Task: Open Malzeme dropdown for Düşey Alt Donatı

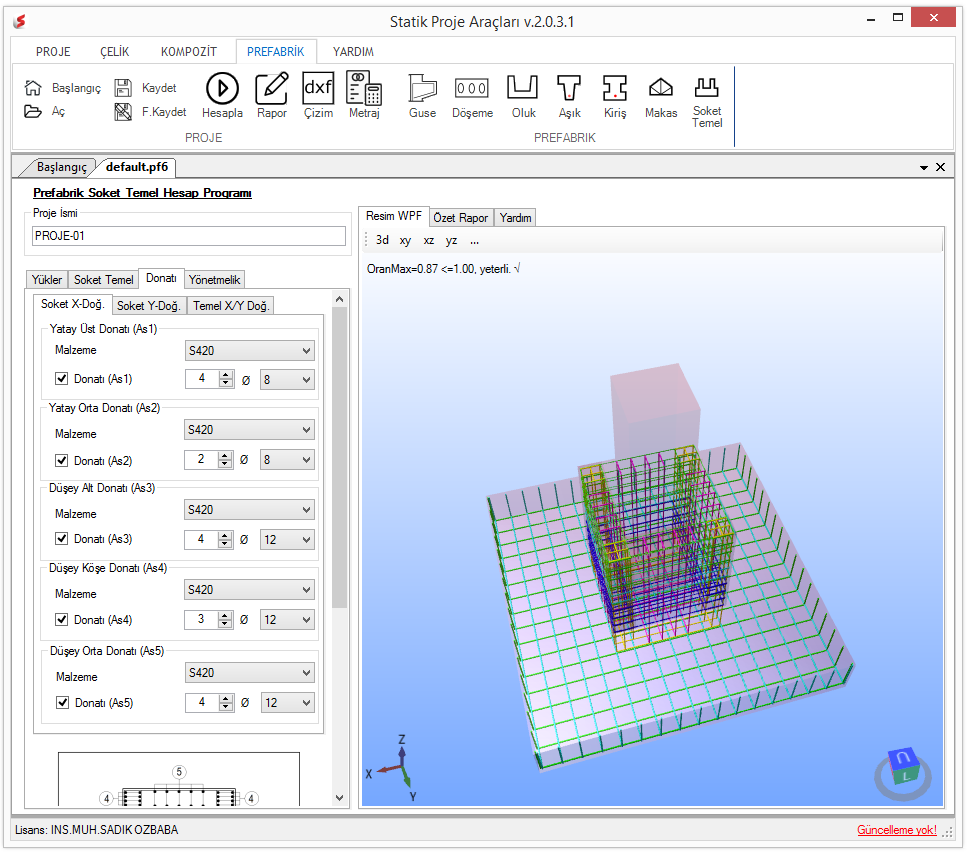Action: 249,510
